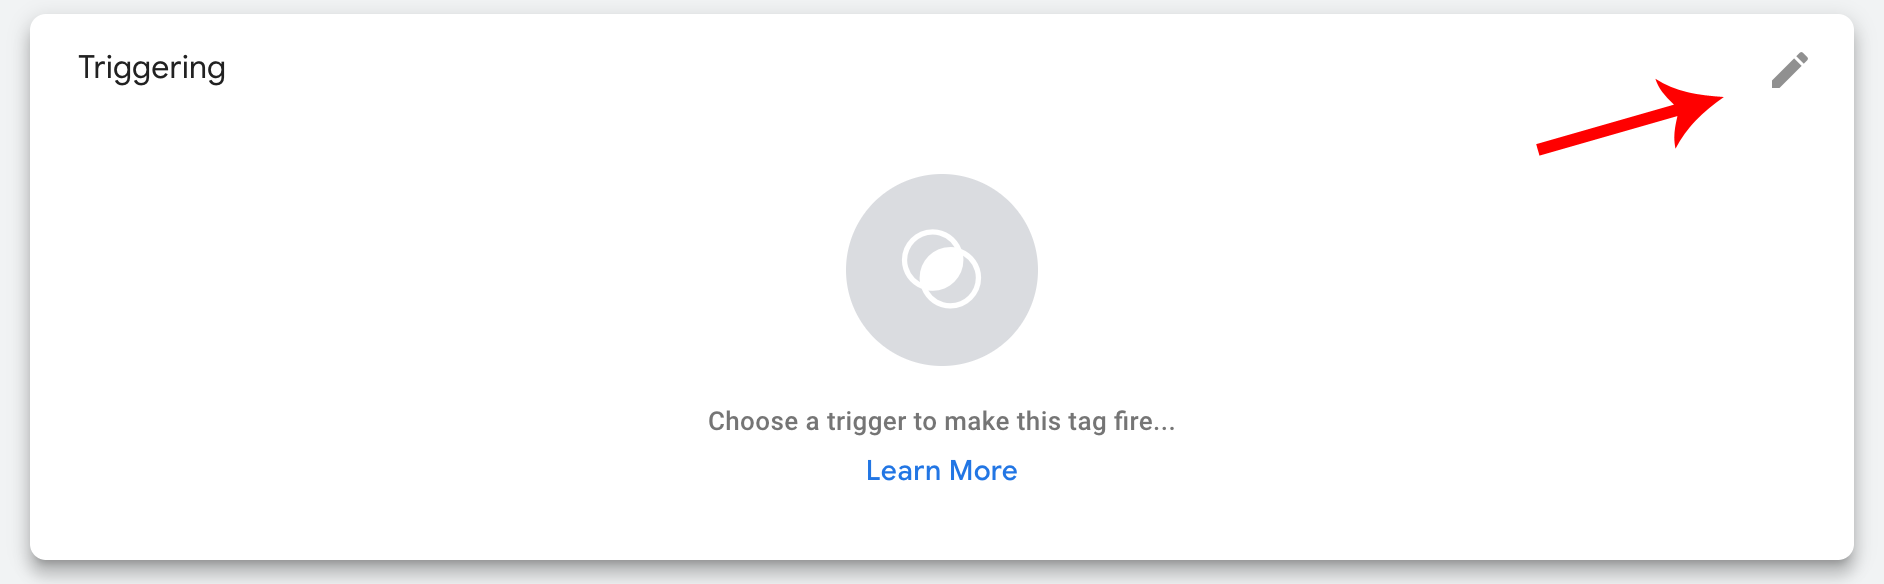Screen dimensions: 1884x584
Task: Click the gray hint text above Learn More
Action: [941, 421]
